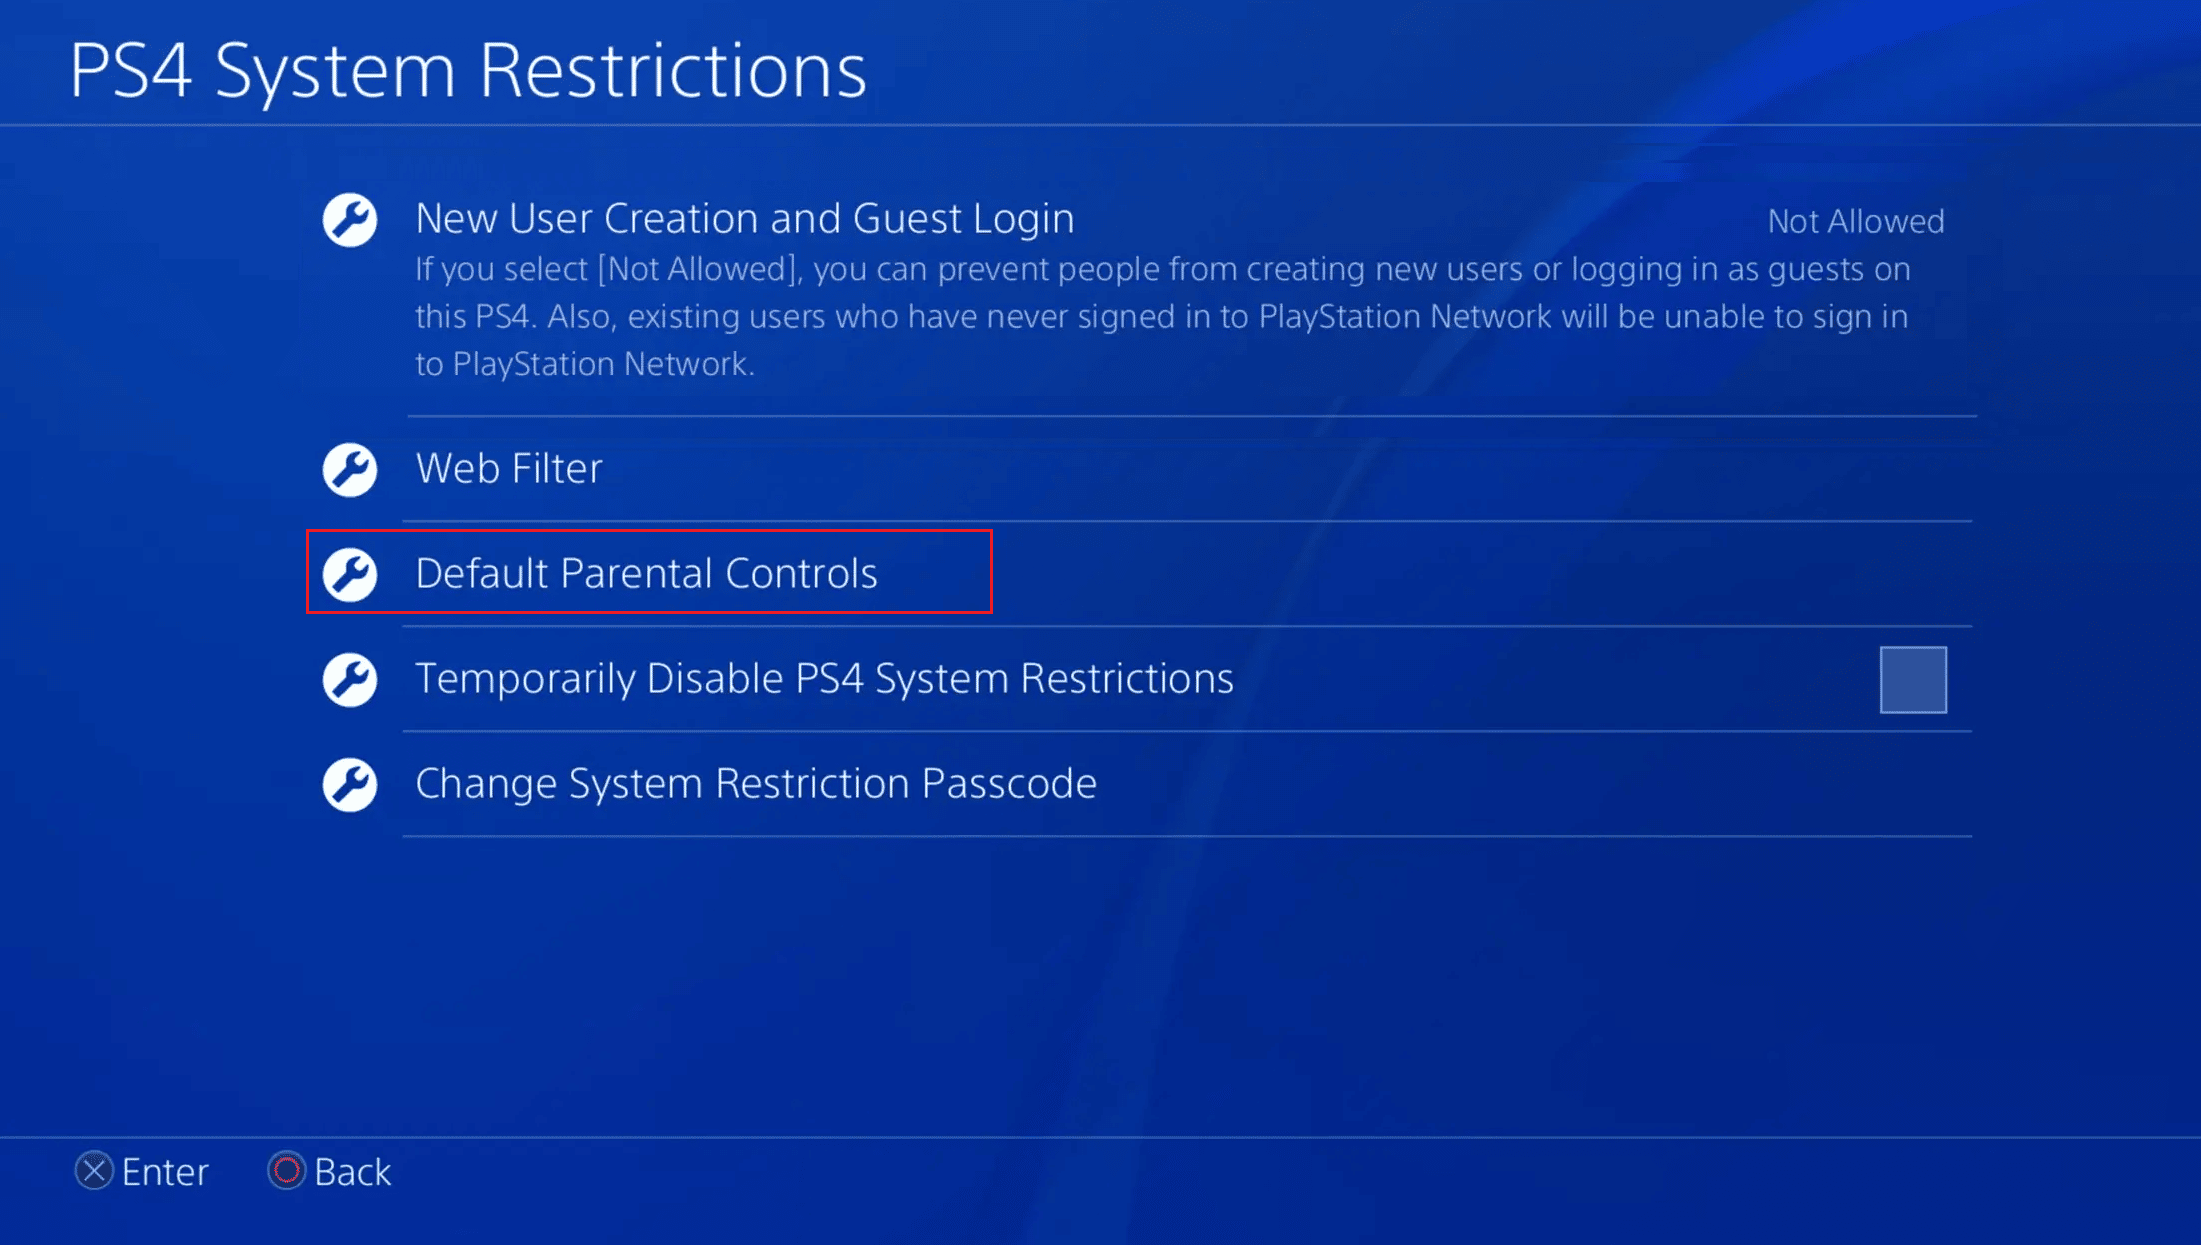
Task: Select Temporarily Disable PS4 System Restrictions label
Action: tap(824, 679)
